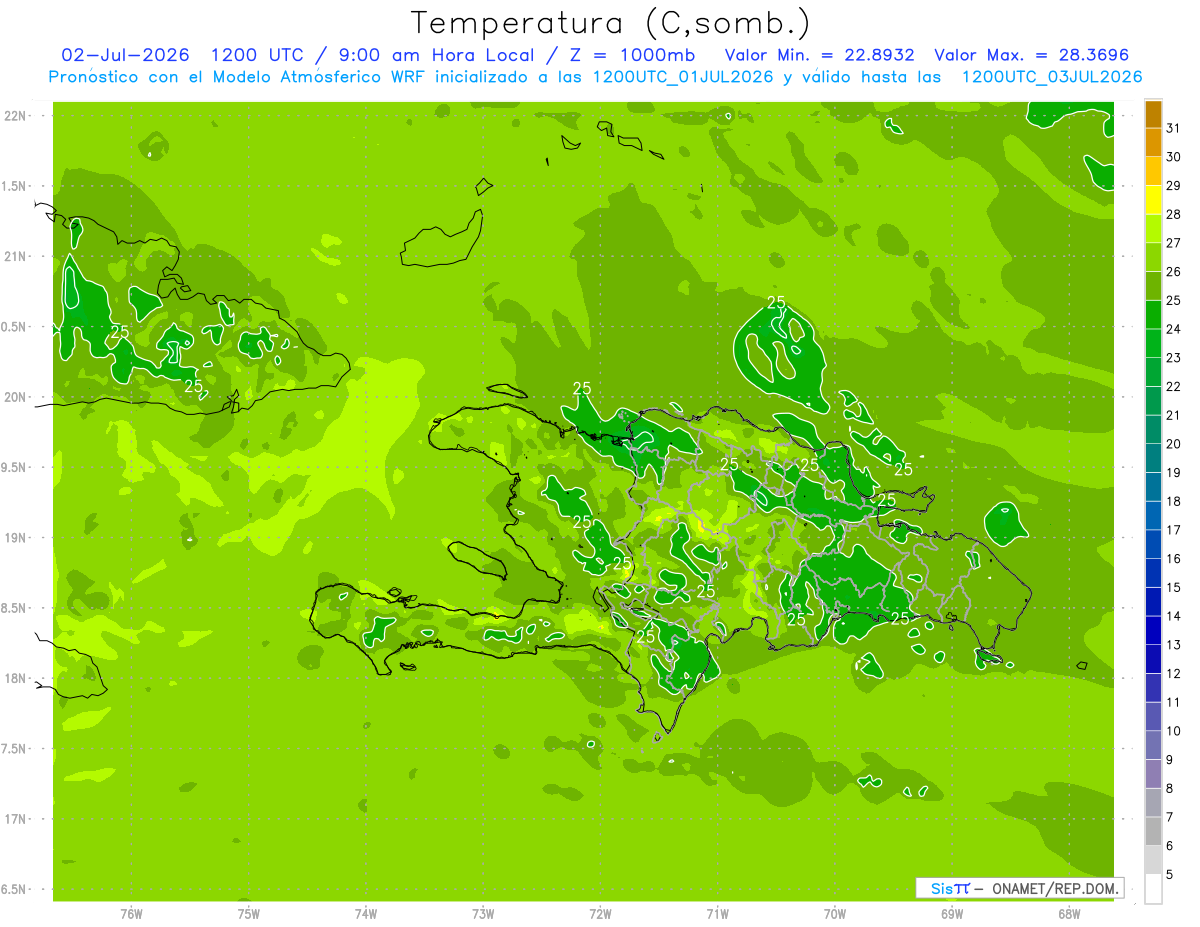The height and width of the screenshot is (927, 1200).
Task: Pick the yellow legend band between 28 and 29
Action: pyautogui.click(x=1153, y=200)
